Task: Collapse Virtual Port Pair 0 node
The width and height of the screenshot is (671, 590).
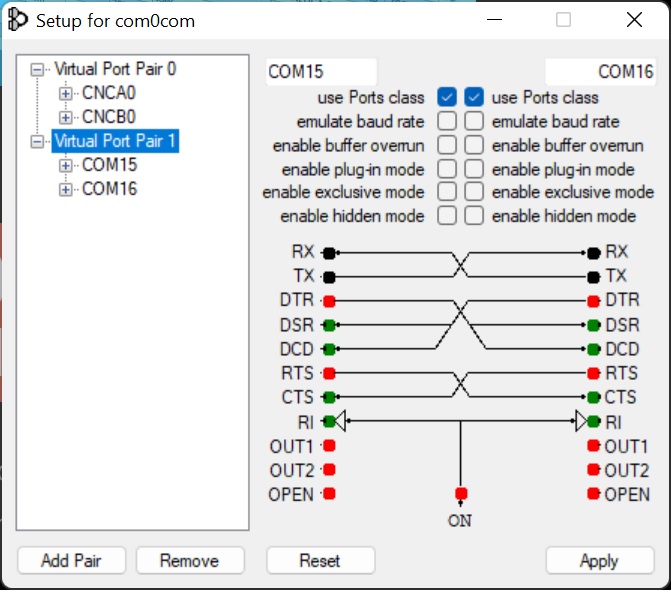Action: pos(38,70)
